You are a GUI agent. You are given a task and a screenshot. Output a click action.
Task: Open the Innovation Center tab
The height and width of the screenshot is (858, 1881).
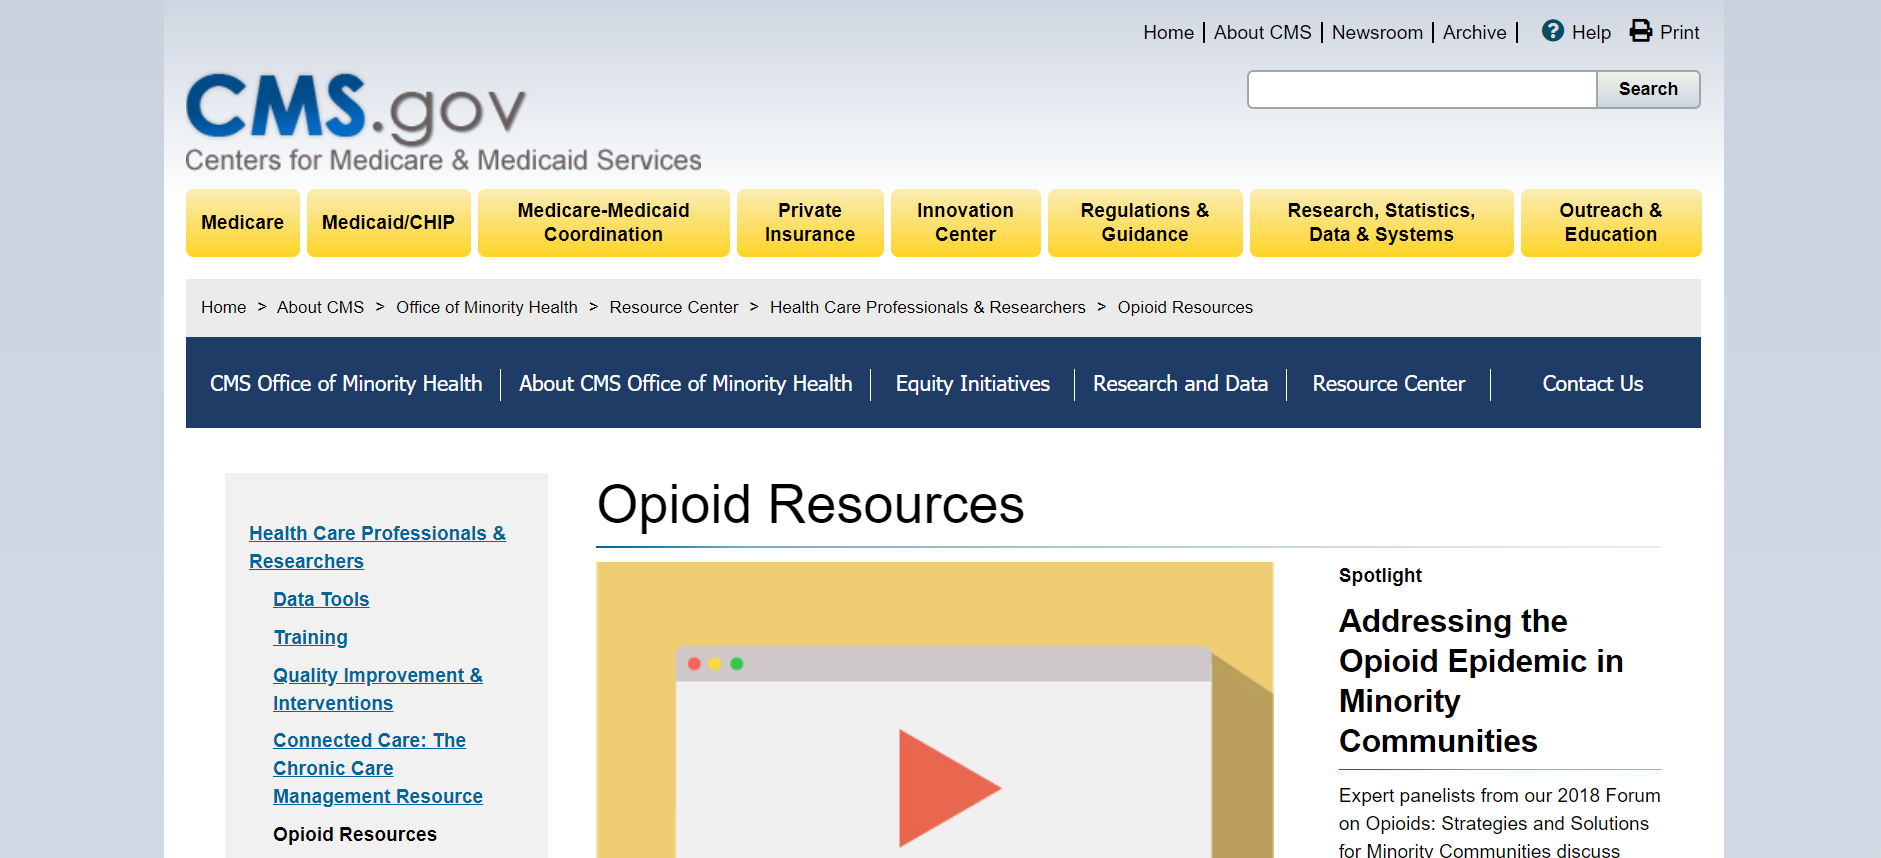click(965, 223)
